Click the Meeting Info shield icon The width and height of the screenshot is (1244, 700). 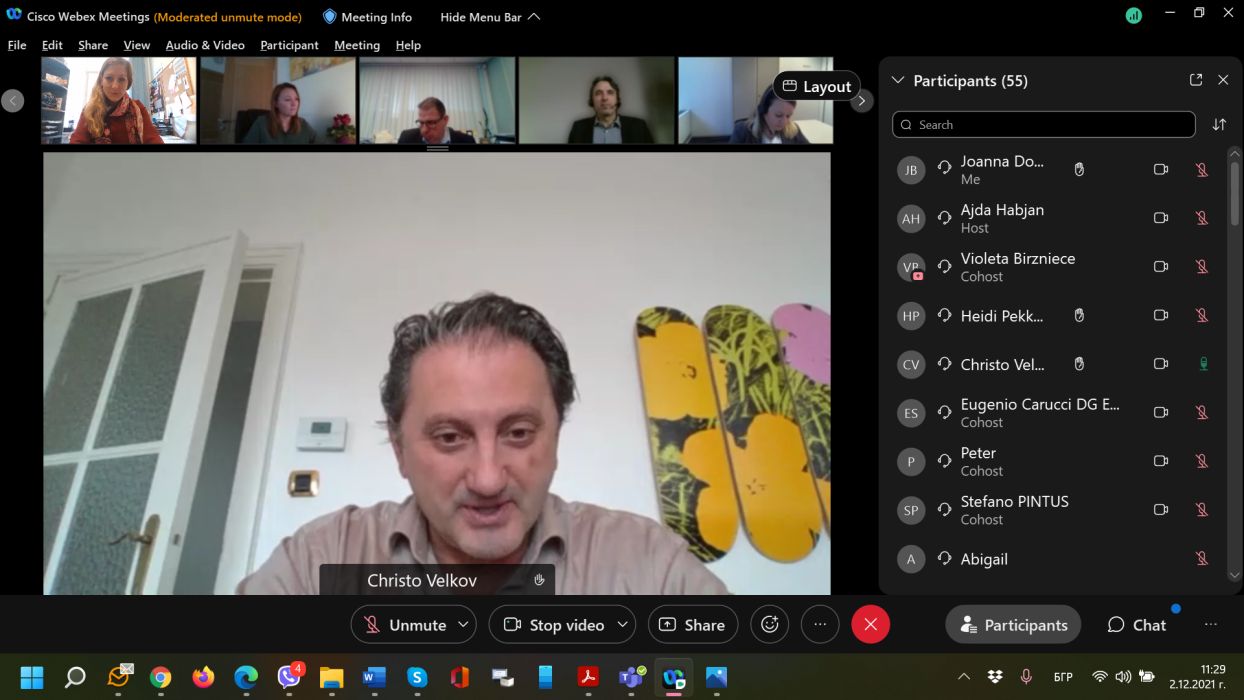click(x=330, y=17)
